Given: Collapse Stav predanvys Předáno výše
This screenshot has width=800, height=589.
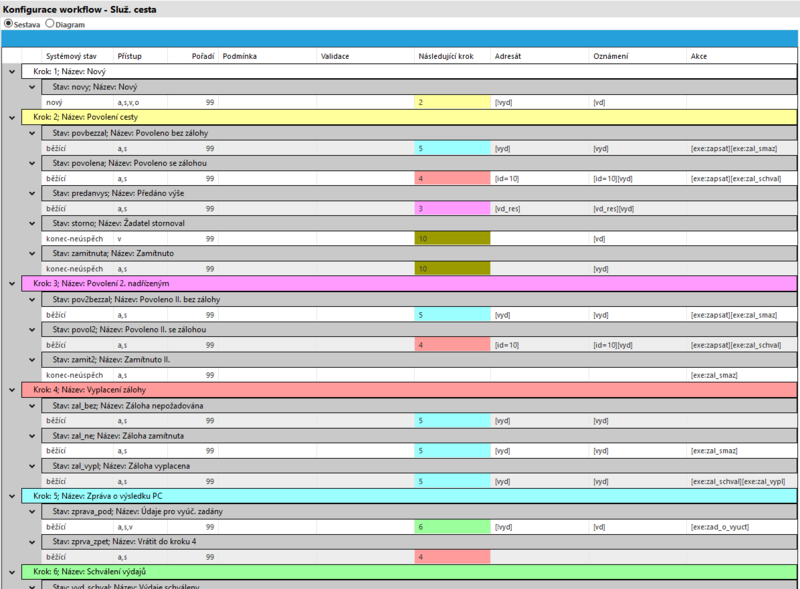Looking at the screenshot, I should (32, 193).
